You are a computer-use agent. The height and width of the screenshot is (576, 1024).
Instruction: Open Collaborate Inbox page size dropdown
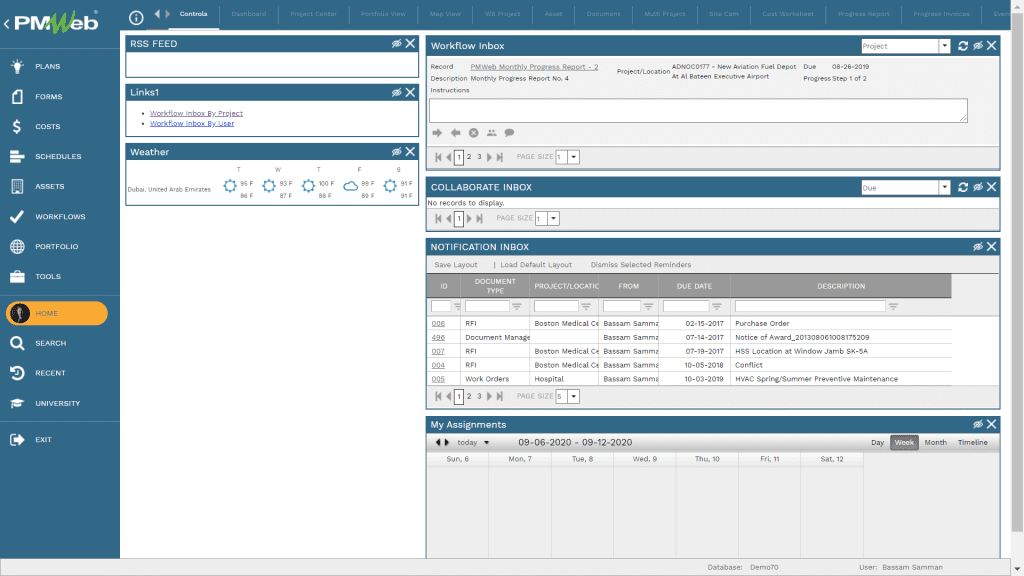pos(553,219)
